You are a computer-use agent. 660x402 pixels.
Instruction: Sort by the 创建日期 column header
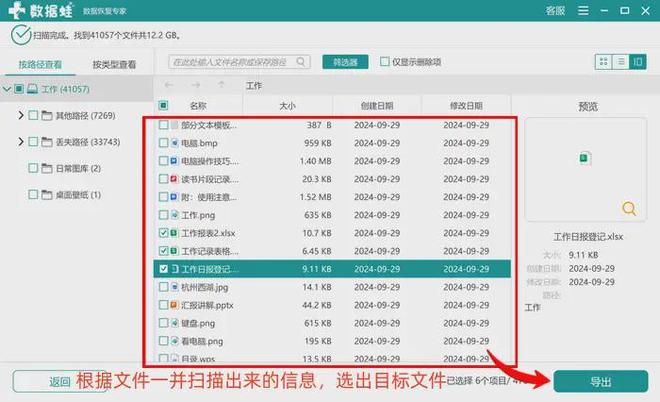point(377,106)
